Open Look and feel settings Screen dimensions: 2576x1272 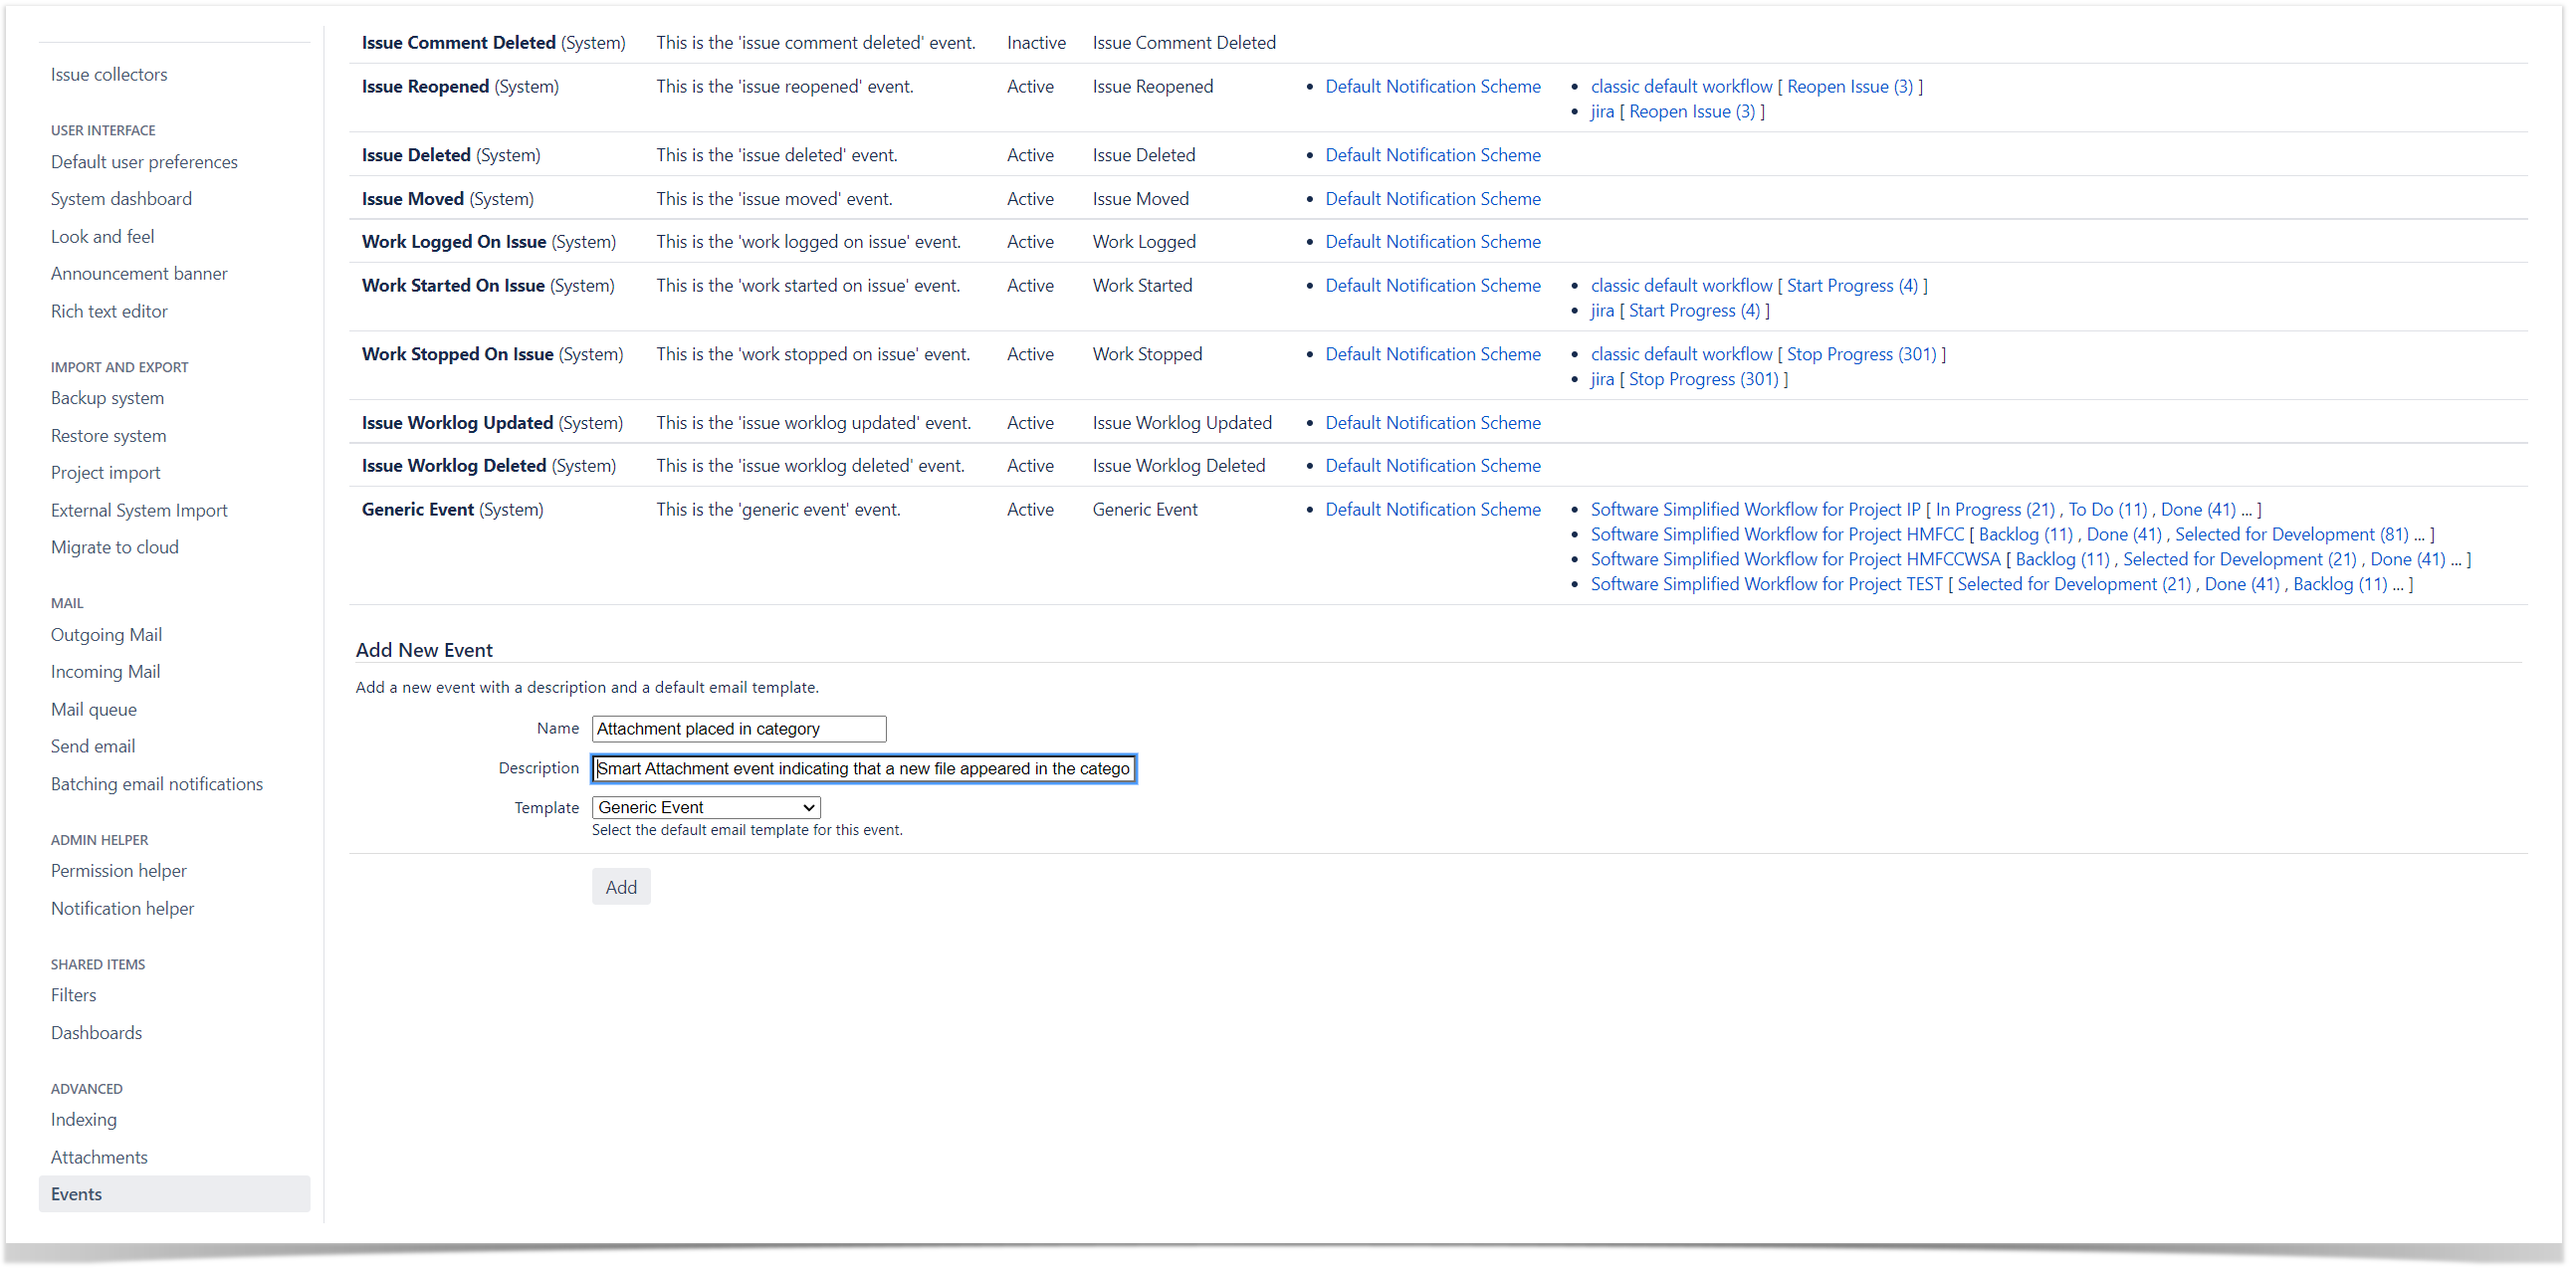point(102,236)
